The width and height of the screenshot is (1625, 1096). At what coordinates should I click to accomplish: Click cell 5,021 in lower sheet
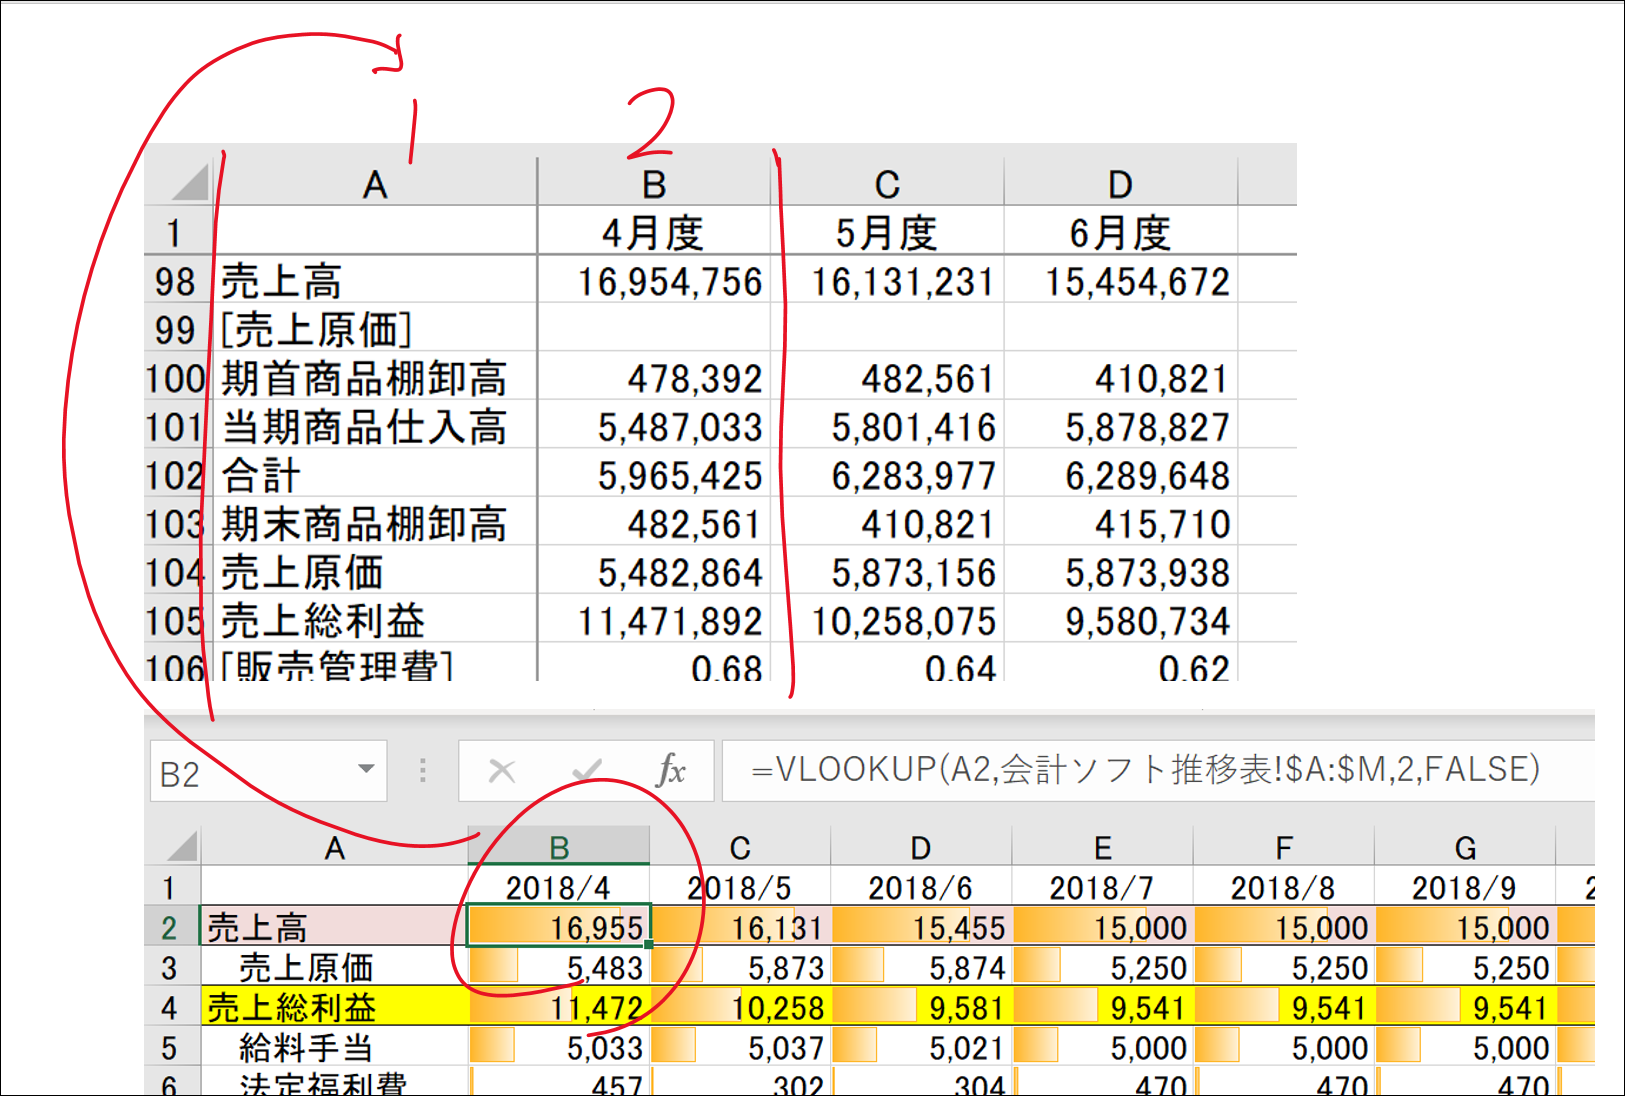[921, 1047]
